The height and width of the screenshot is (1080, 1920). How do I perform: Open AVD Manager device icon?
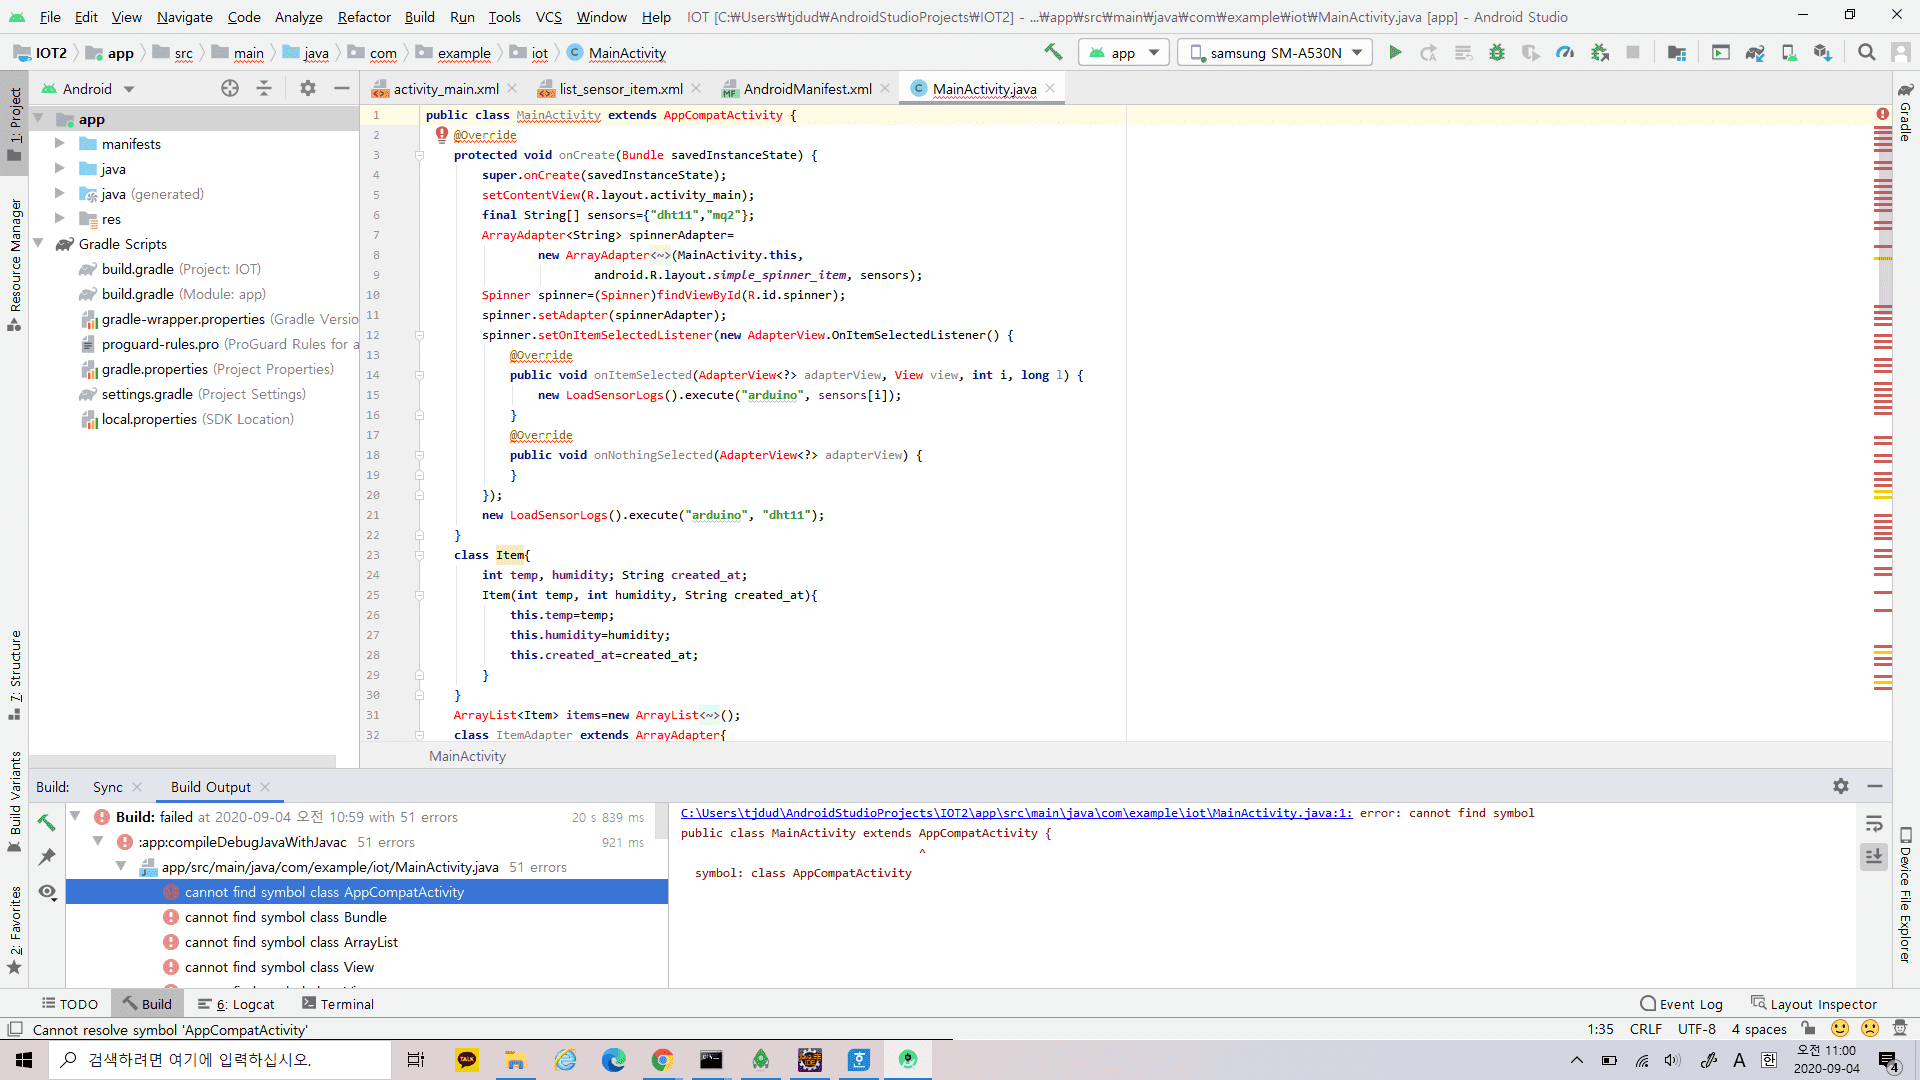[x=1789, y=52]
